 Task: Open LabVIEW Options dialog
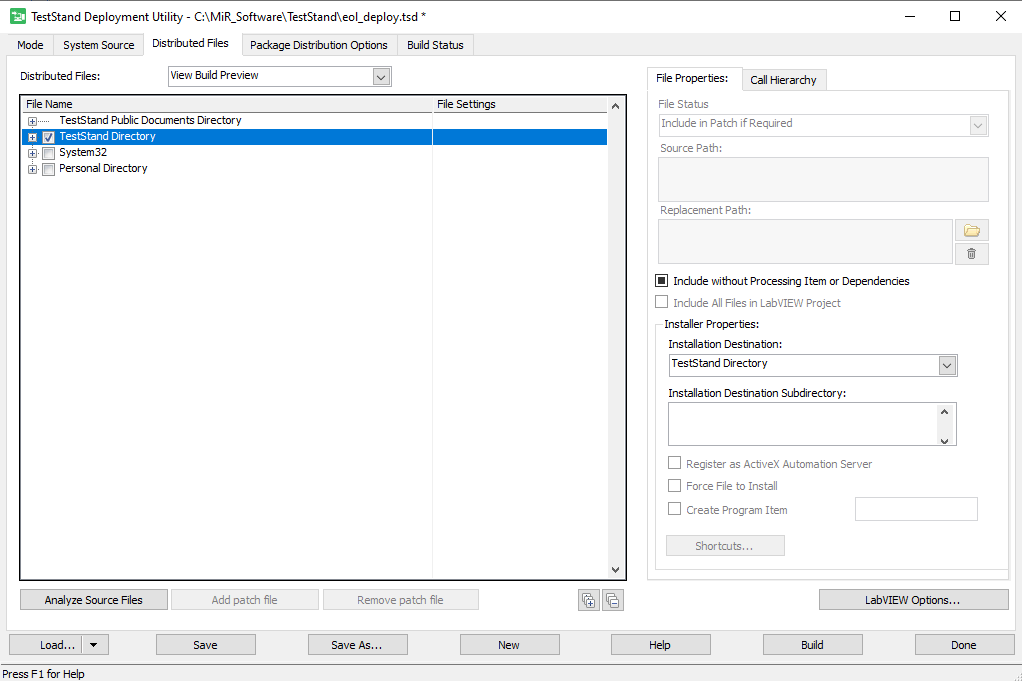pyautogui.click(x=913, y=600)
